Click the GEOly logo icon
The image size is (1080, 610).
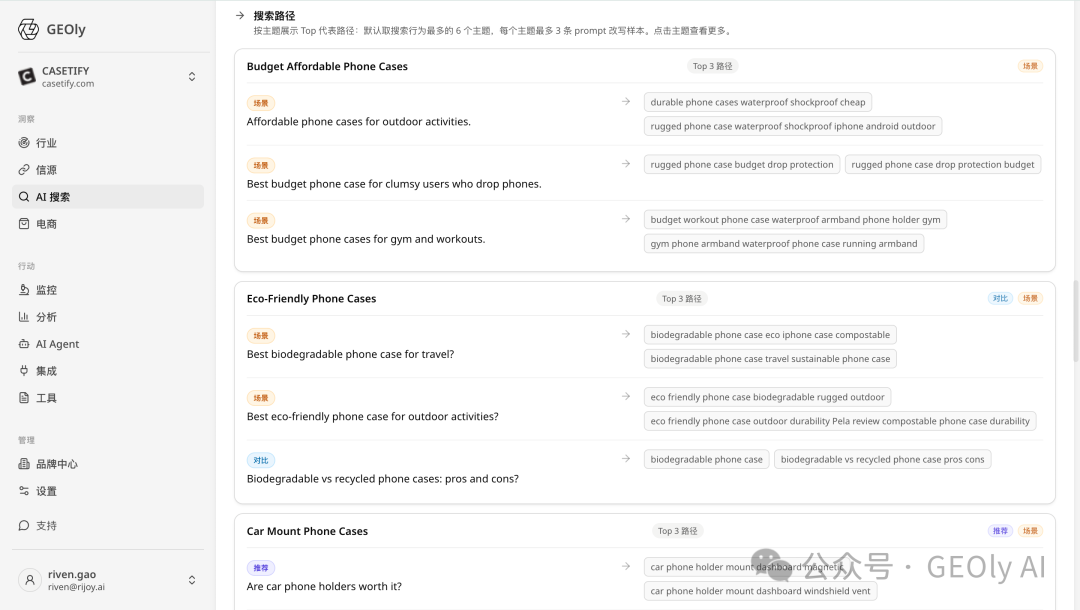pos(28,29)
